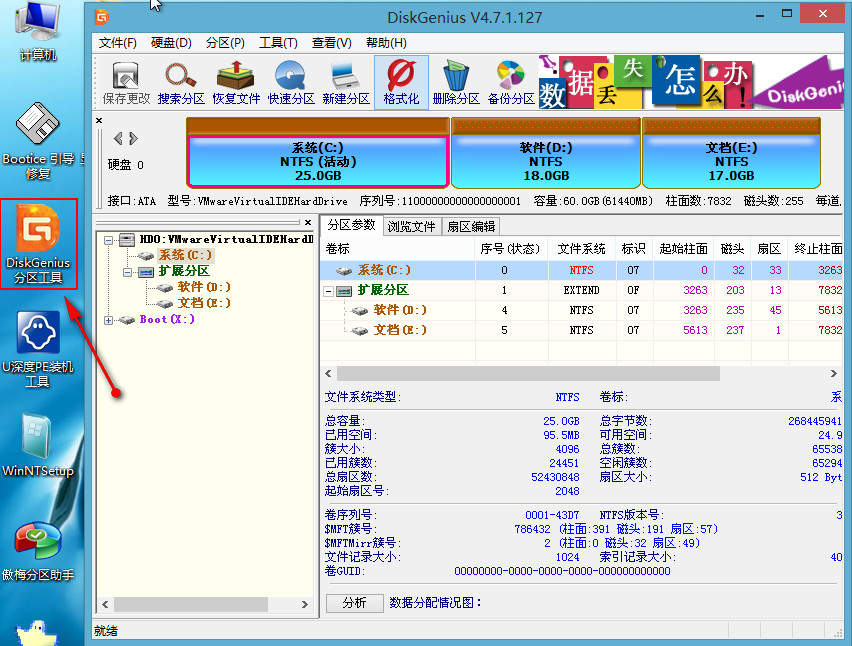Open the 帮助(H) menu

pos(386,43)
